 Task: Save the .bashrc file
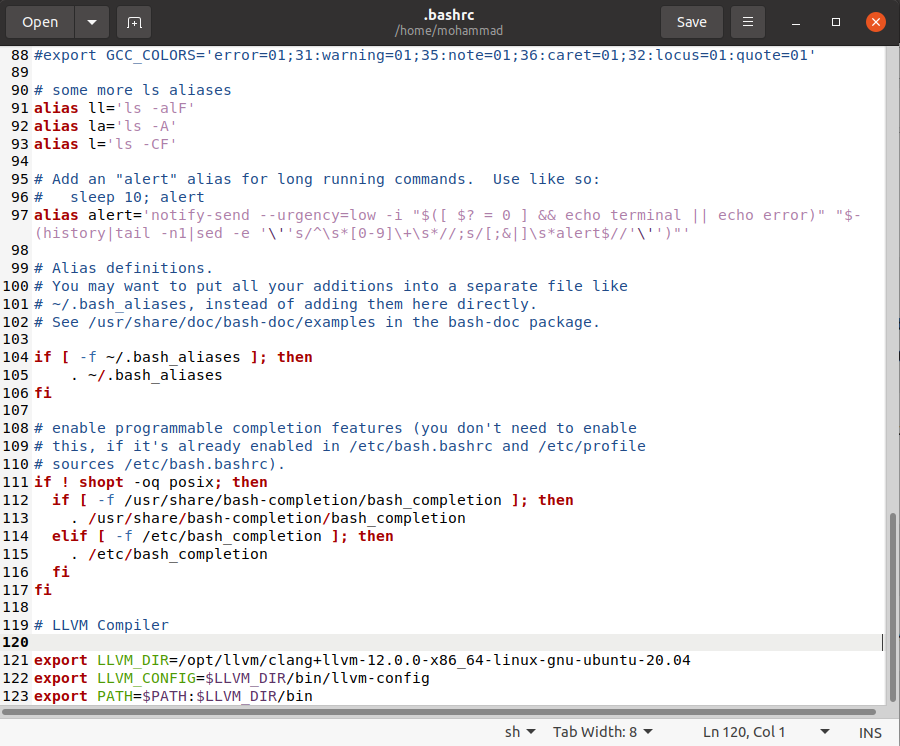coord(691,22)
